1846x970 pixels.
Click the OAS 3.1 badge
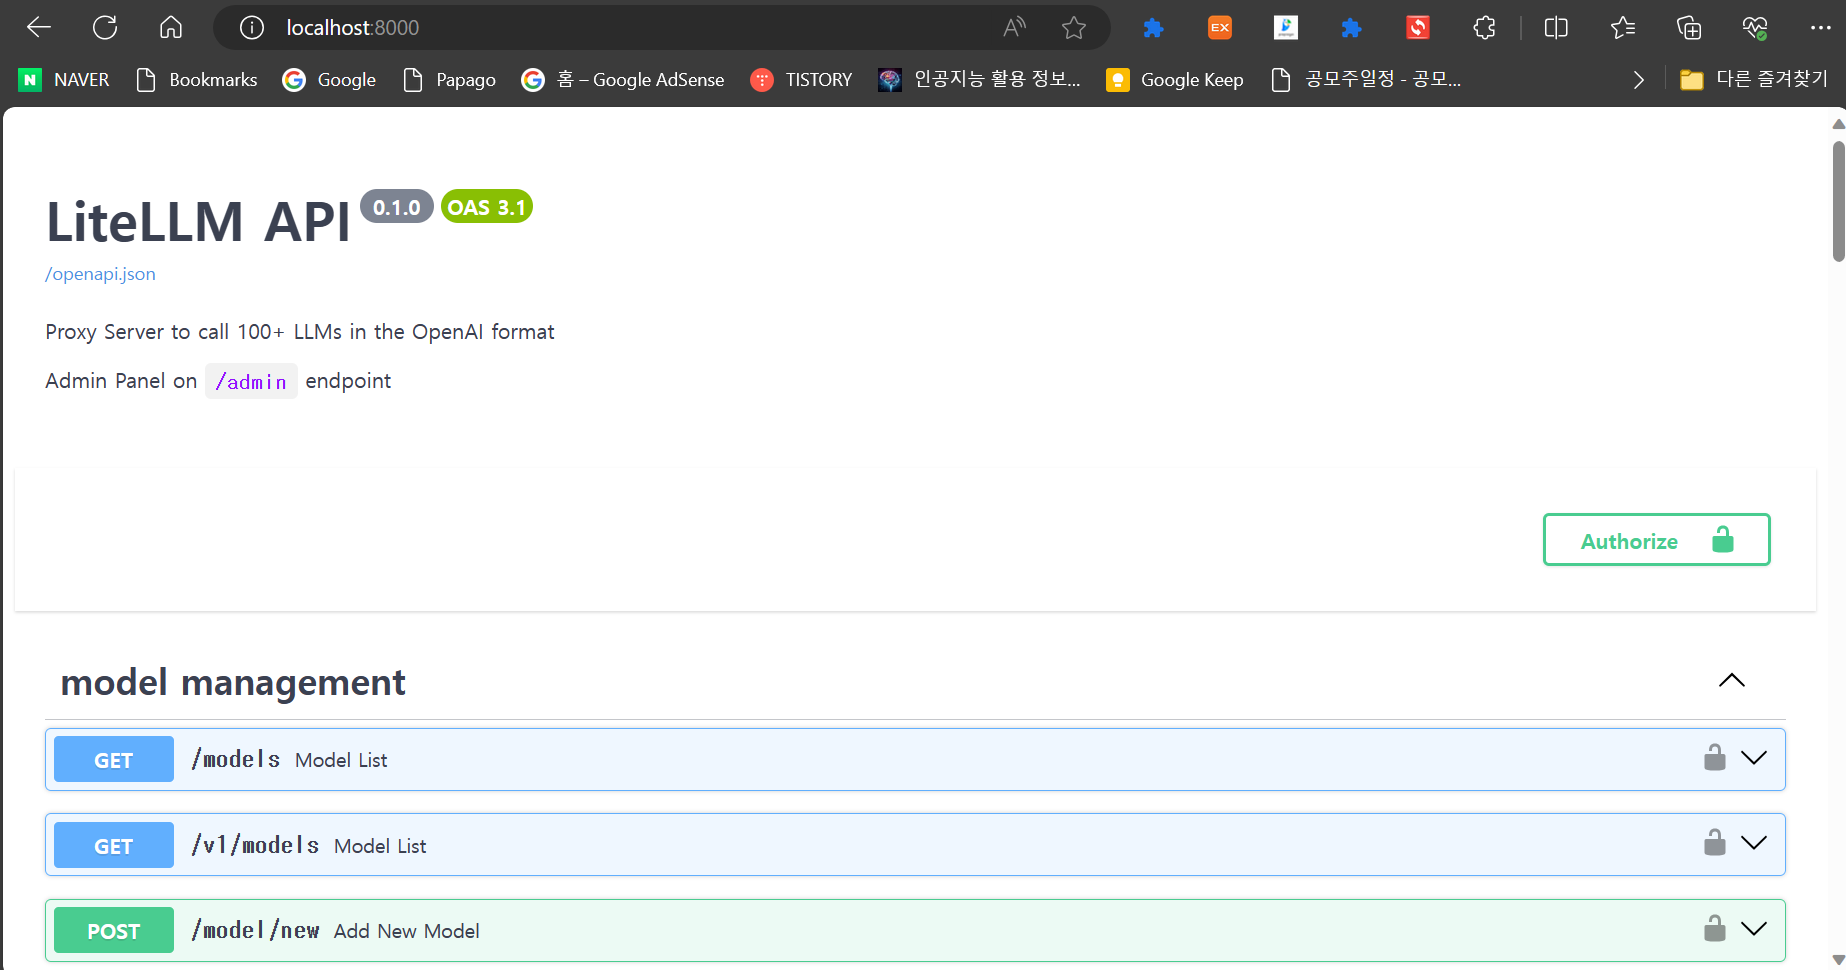tap(486, 207)
